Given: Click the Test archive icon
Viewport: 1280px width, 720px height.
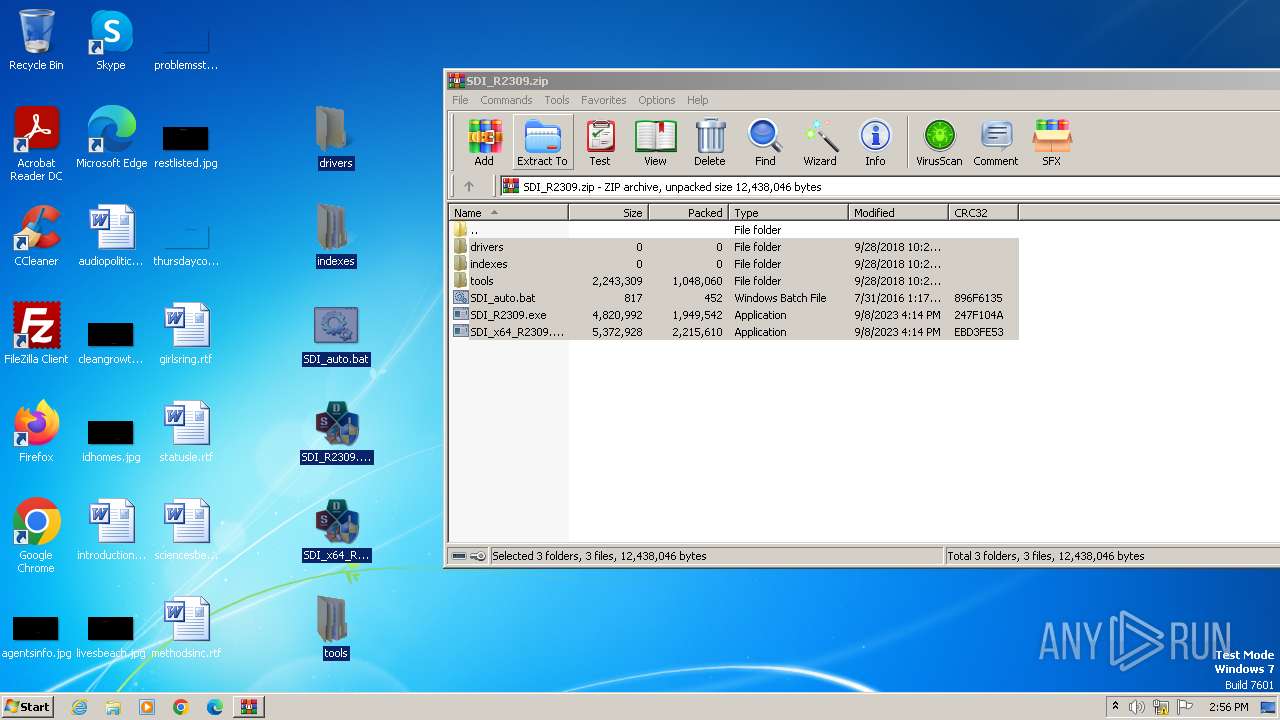Looking at the screenshot, I should point(600,142).
